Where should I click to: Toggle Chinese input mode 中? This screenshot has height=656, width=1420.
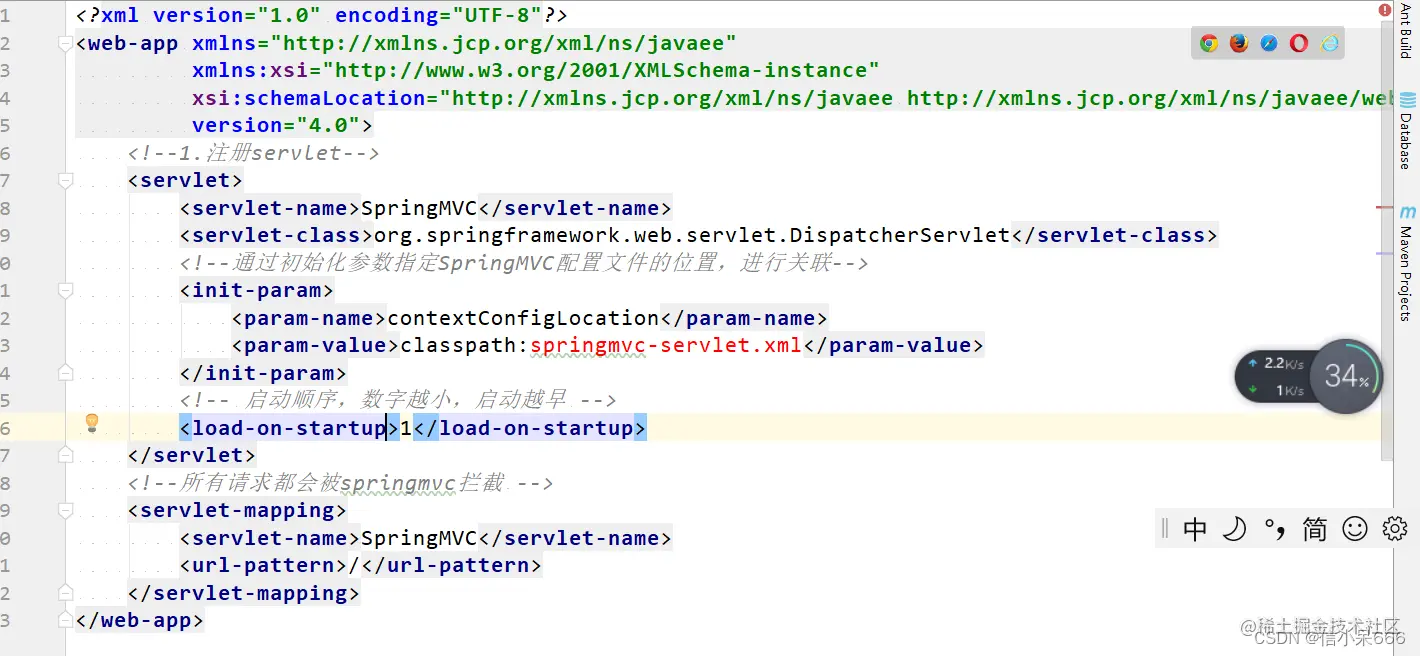[x=1195, y=529]
